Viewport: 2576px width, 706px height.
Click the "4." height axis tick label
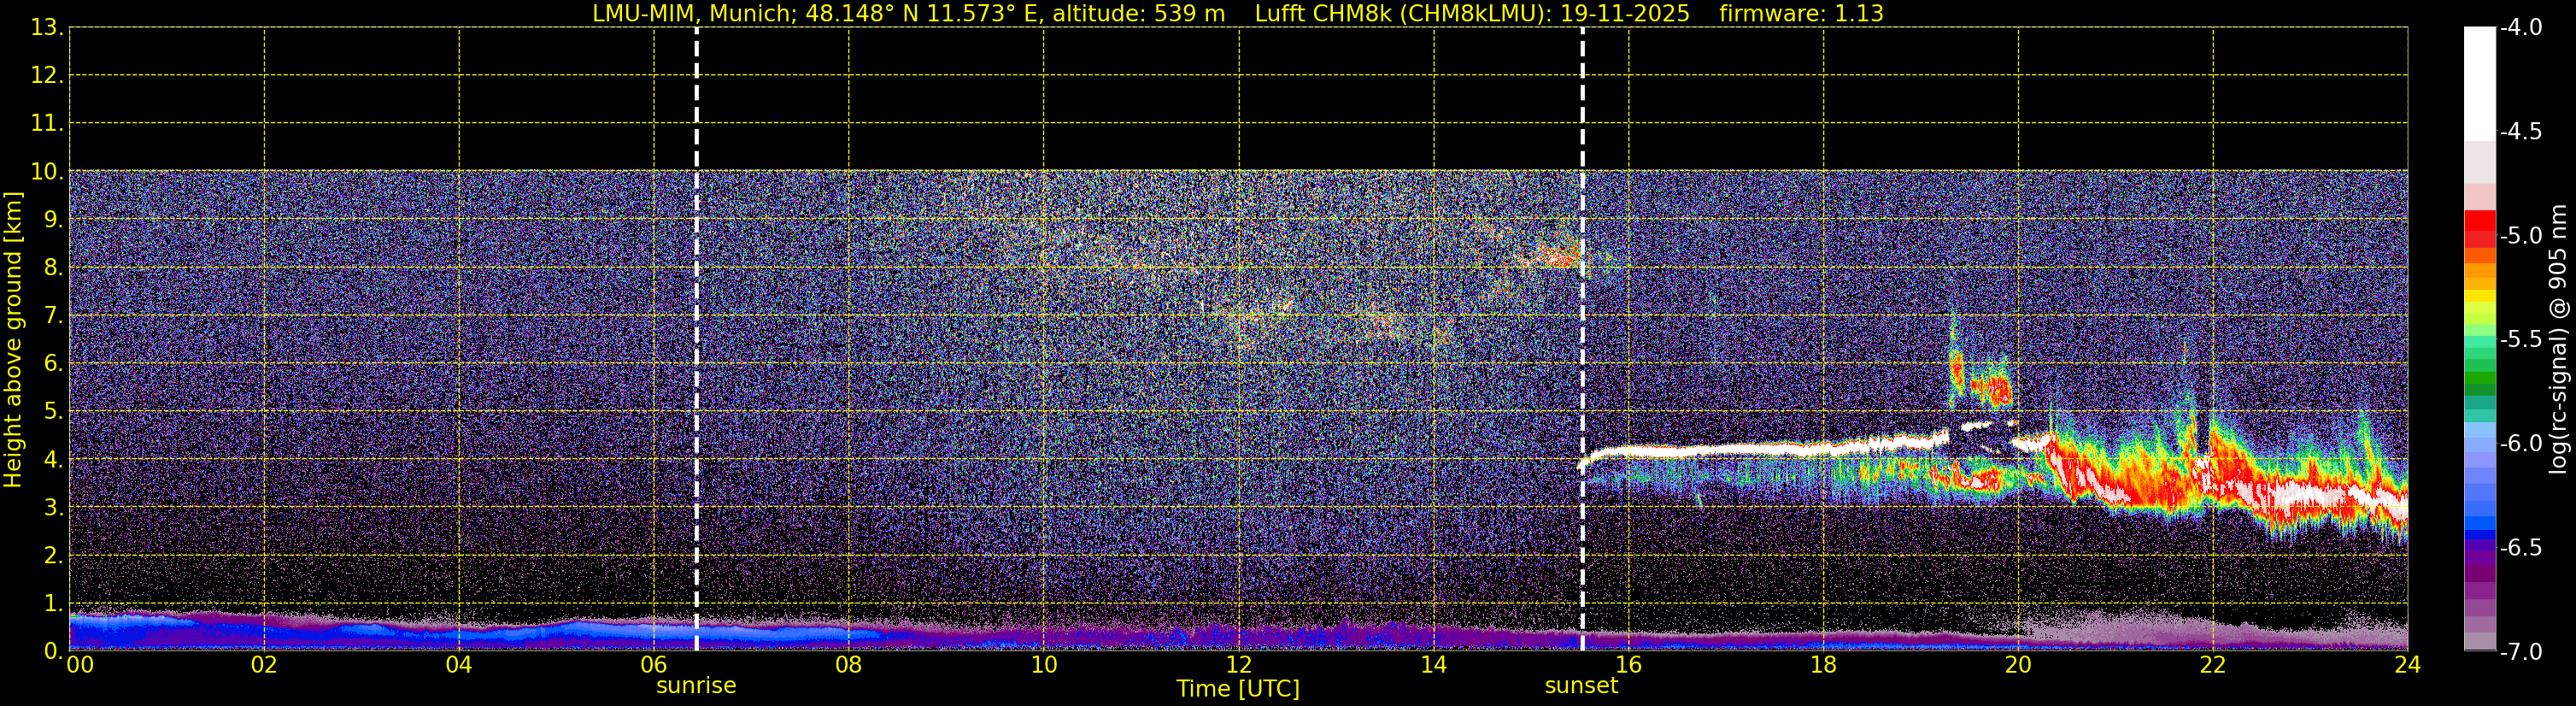(53, 460)
